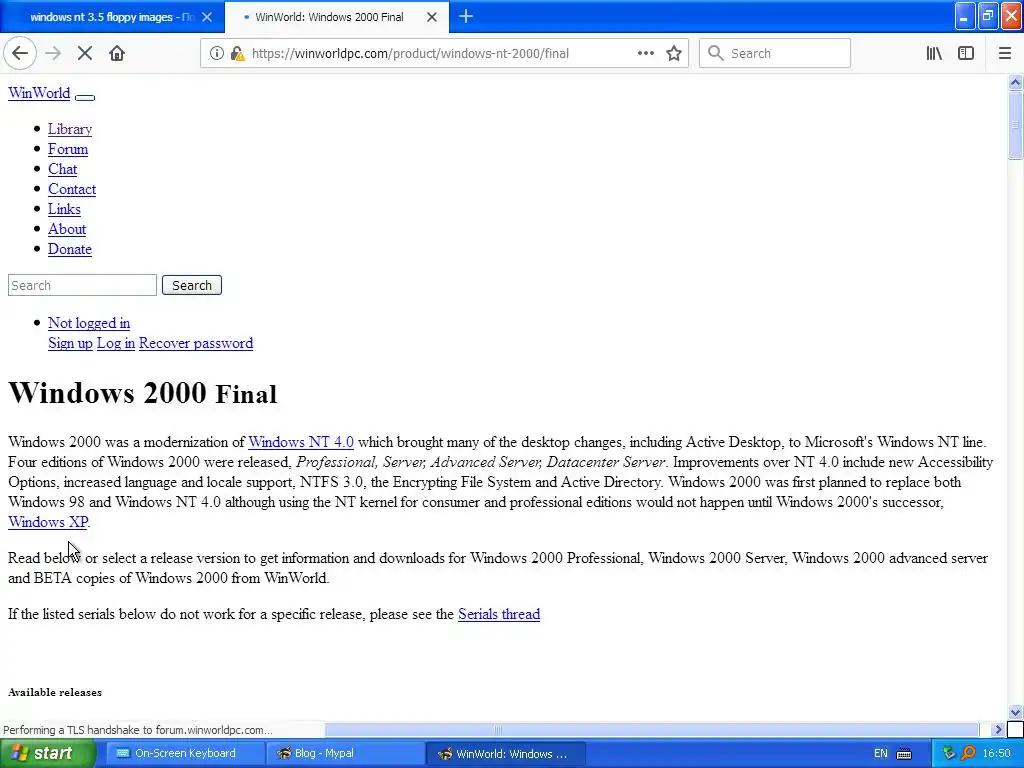The width and height of the screenshot is (1024, 768).
Task: Click the network tray icon
Action: click(x=949, y=754)
